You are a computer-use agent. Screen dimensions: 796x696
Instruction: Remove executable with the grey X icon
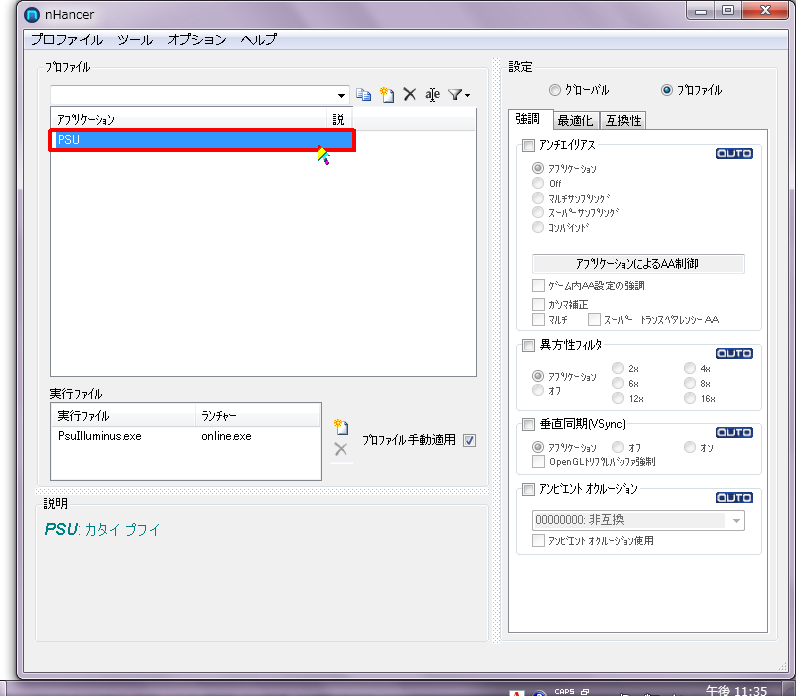[x=341, y=449]
